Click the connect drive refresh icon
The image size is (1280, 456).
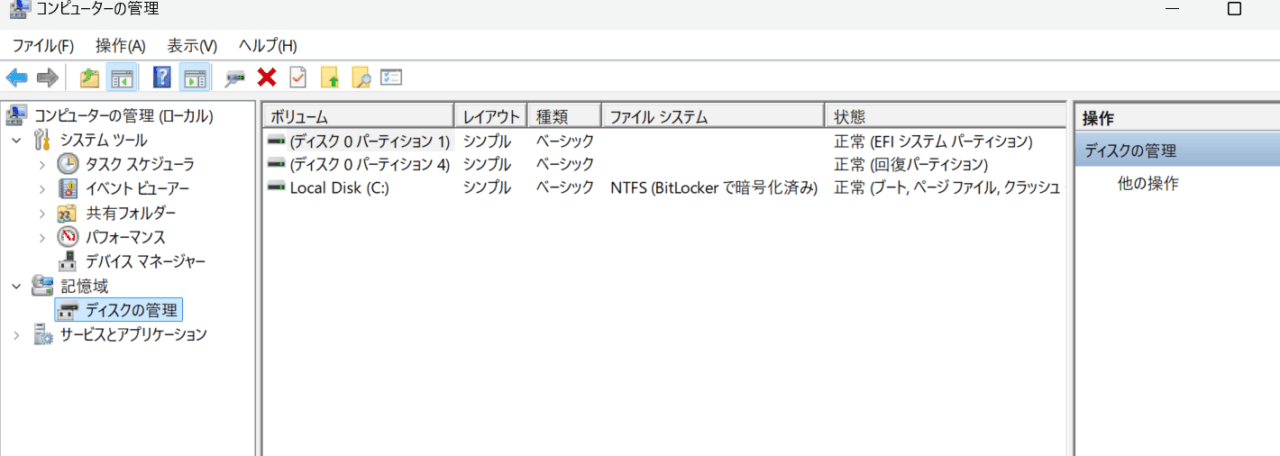tap(235, 77)
